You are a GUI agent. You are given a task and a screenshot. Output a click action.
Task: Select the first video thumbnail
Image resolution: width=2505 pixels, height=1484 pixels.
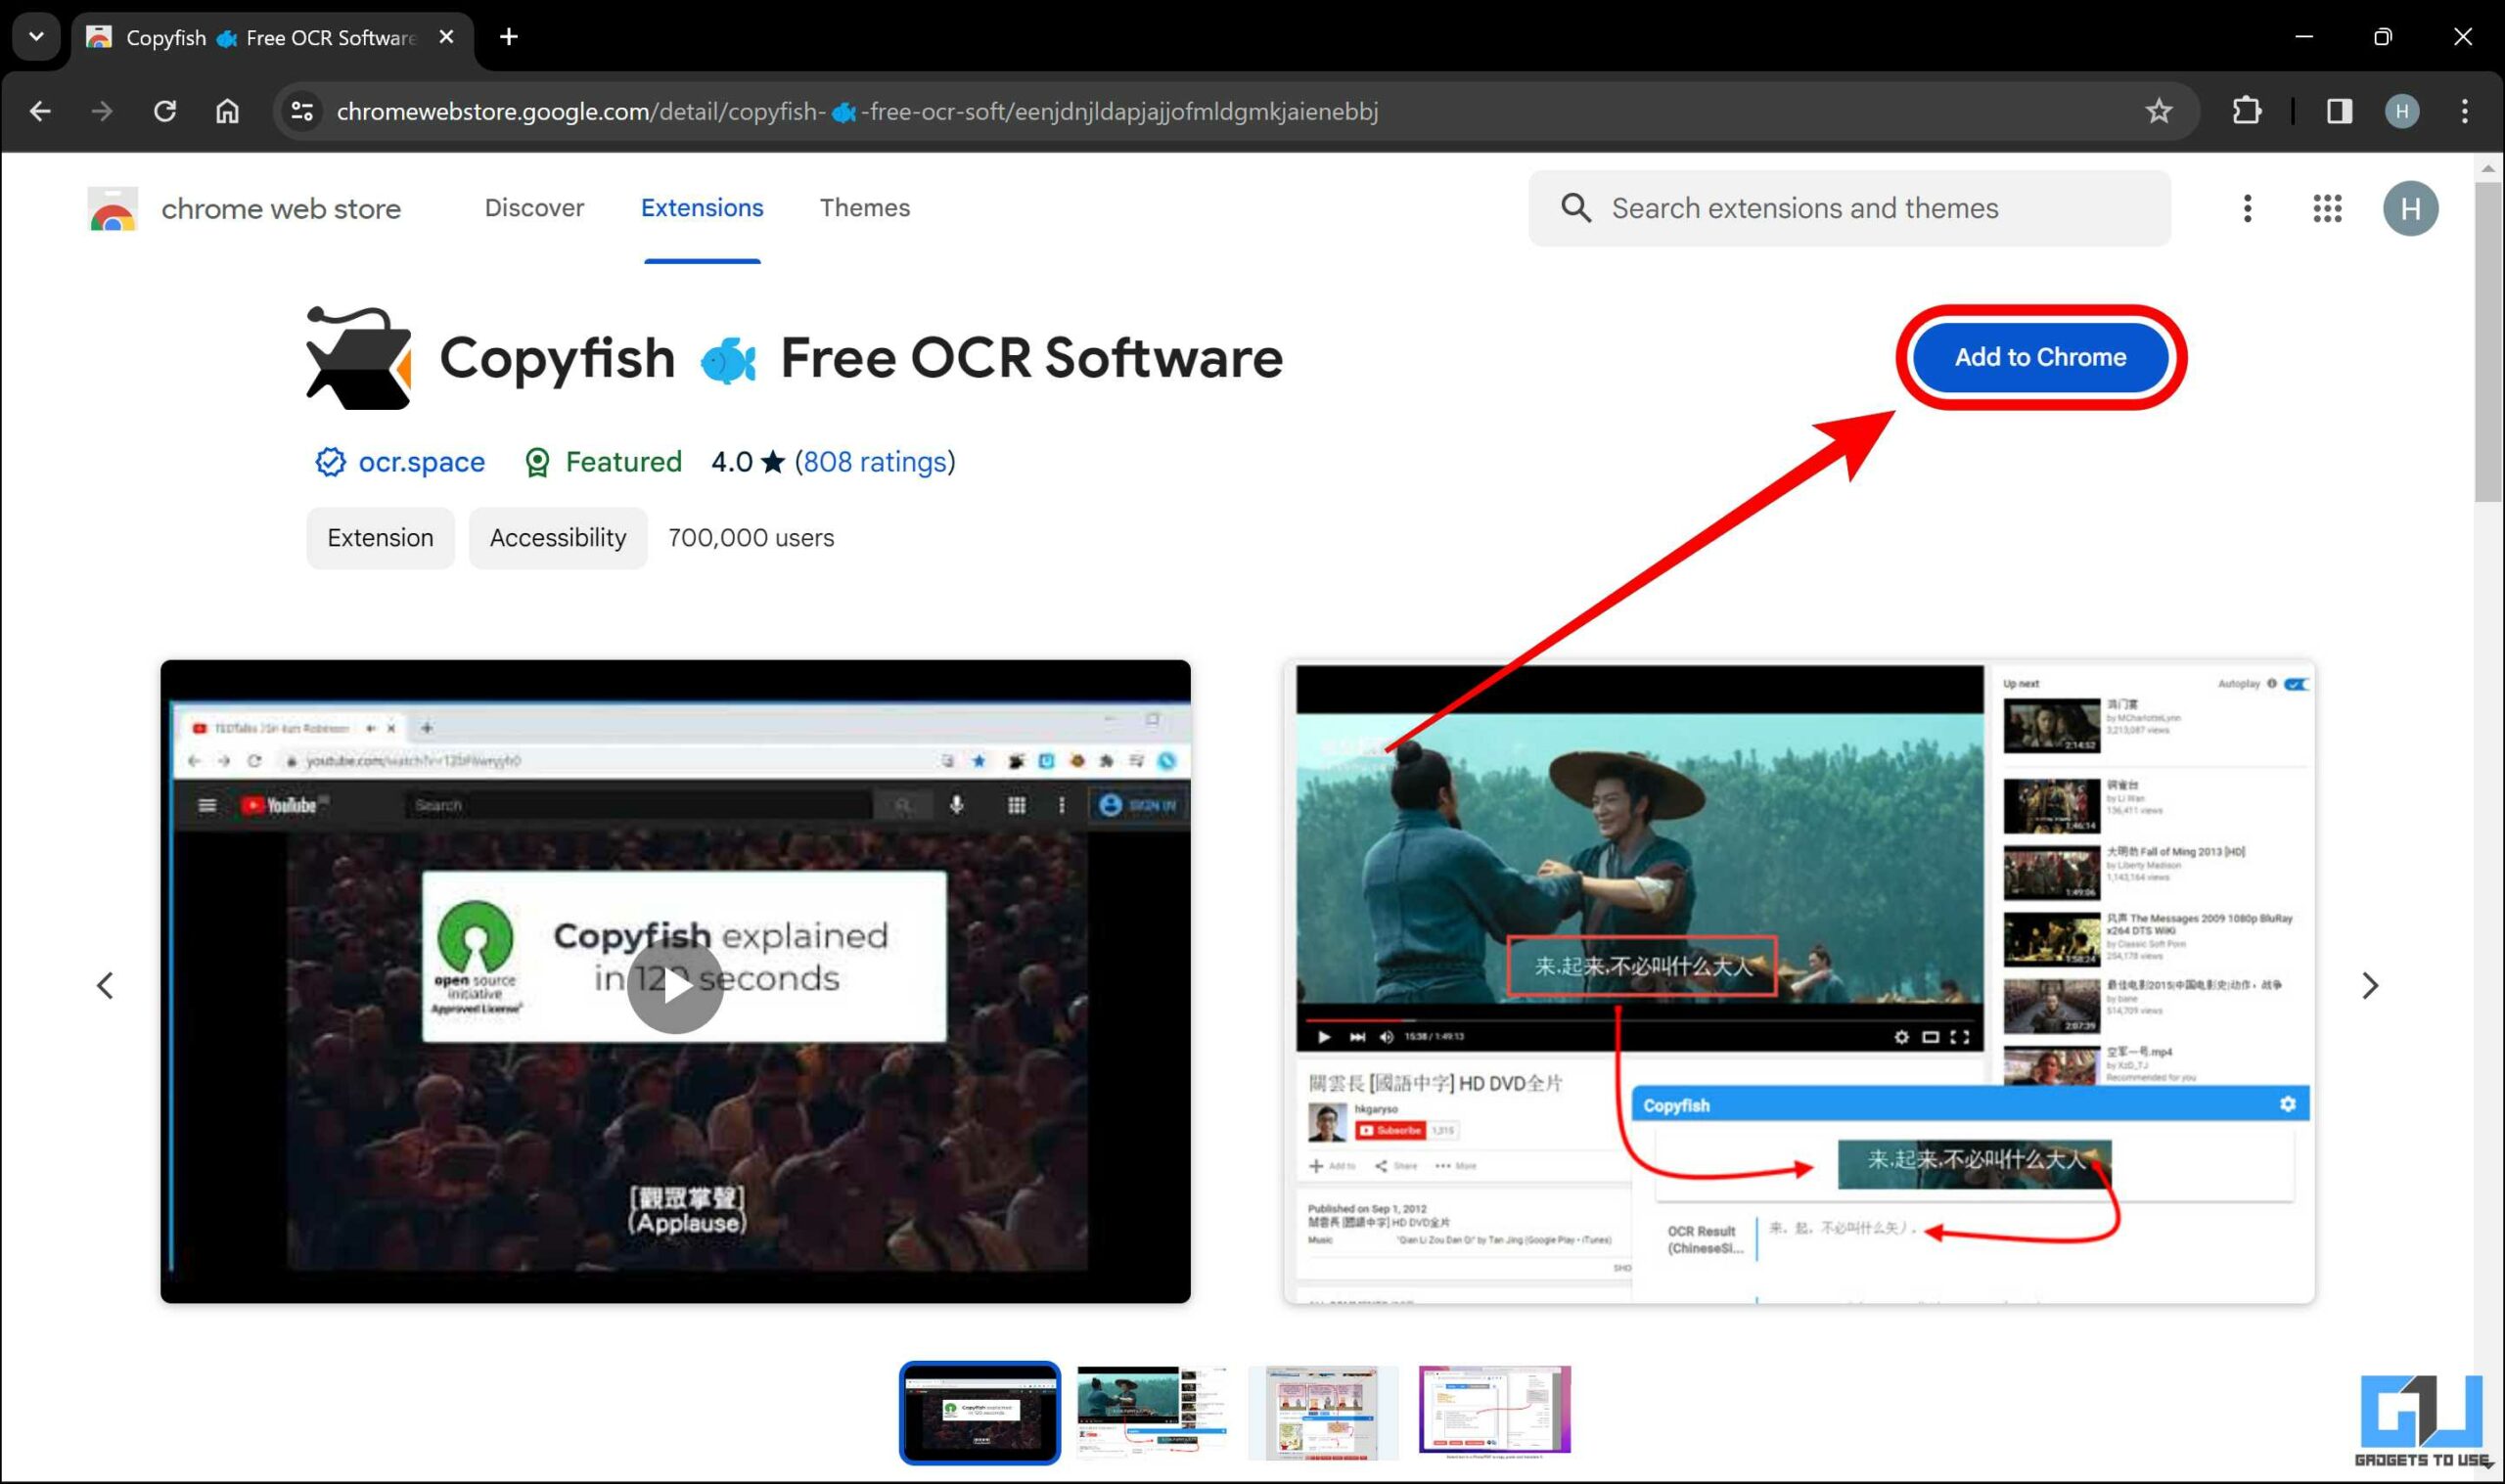click(x=979, y=1413)
